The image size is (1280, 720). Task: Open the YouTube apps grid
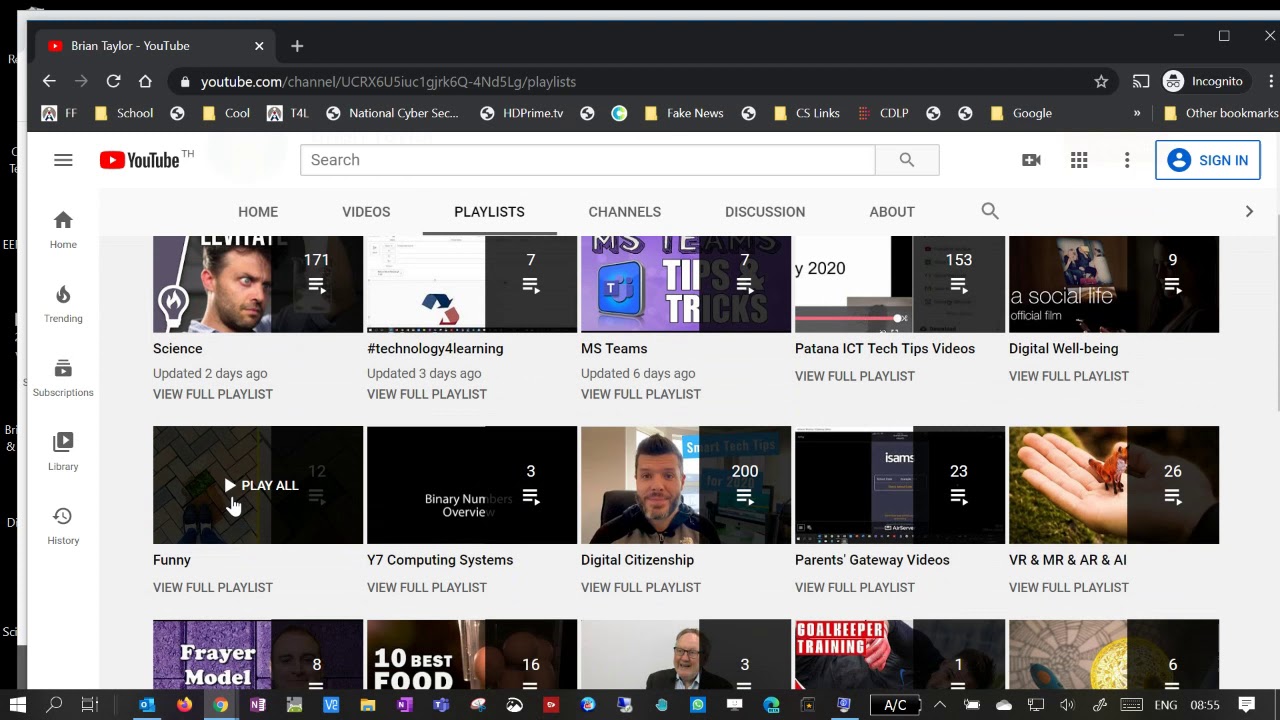1079,160
